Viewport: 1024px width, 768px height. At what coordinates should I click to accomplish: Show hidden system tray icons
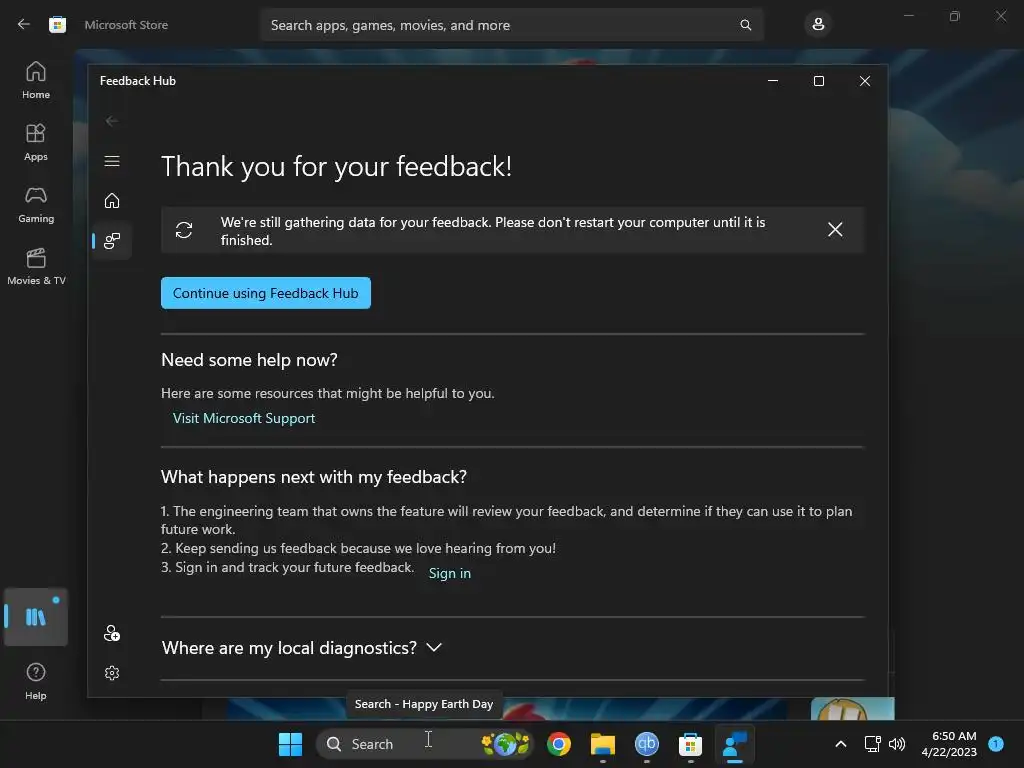pyautogui.click(x=840, y=744)
